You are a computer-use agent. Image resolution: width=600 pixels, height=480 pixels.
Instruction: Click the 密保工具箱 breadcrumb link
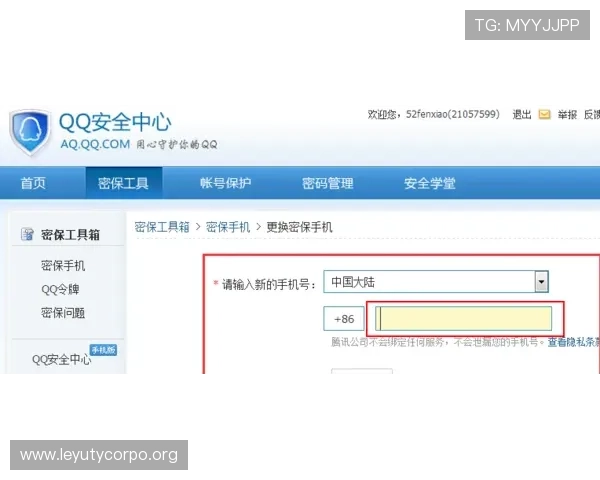162,227
